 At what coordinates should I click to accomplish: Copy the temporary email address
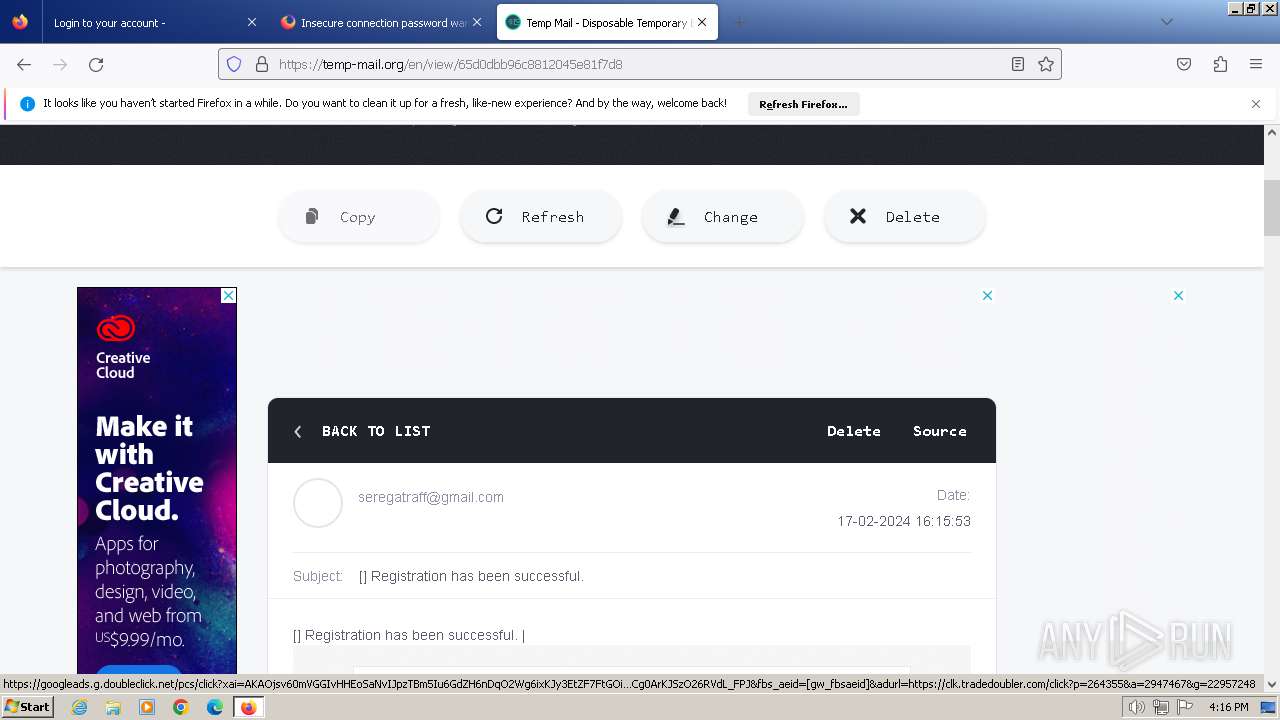coord(359,217)
